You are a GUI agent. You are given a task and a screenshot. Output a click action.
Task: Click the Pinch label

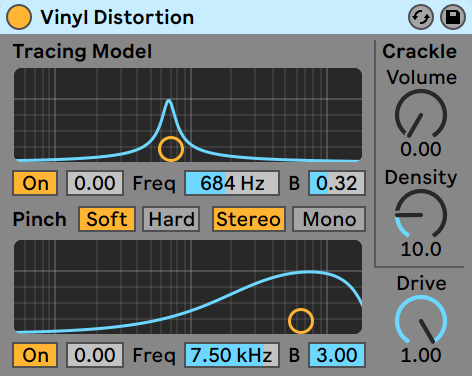pos(39,219)
